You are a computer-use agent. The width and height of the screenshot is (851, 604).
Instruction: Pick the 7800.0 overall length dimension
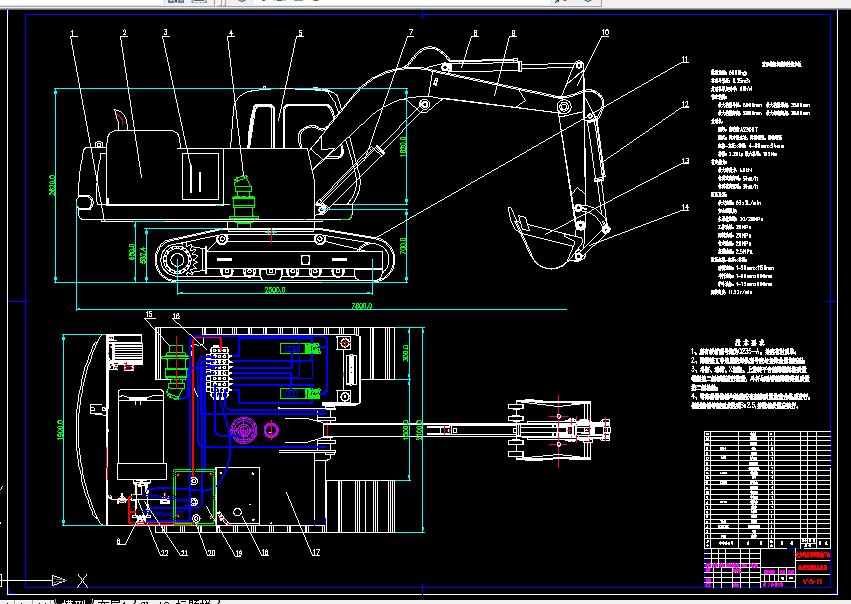coord(362,306)
